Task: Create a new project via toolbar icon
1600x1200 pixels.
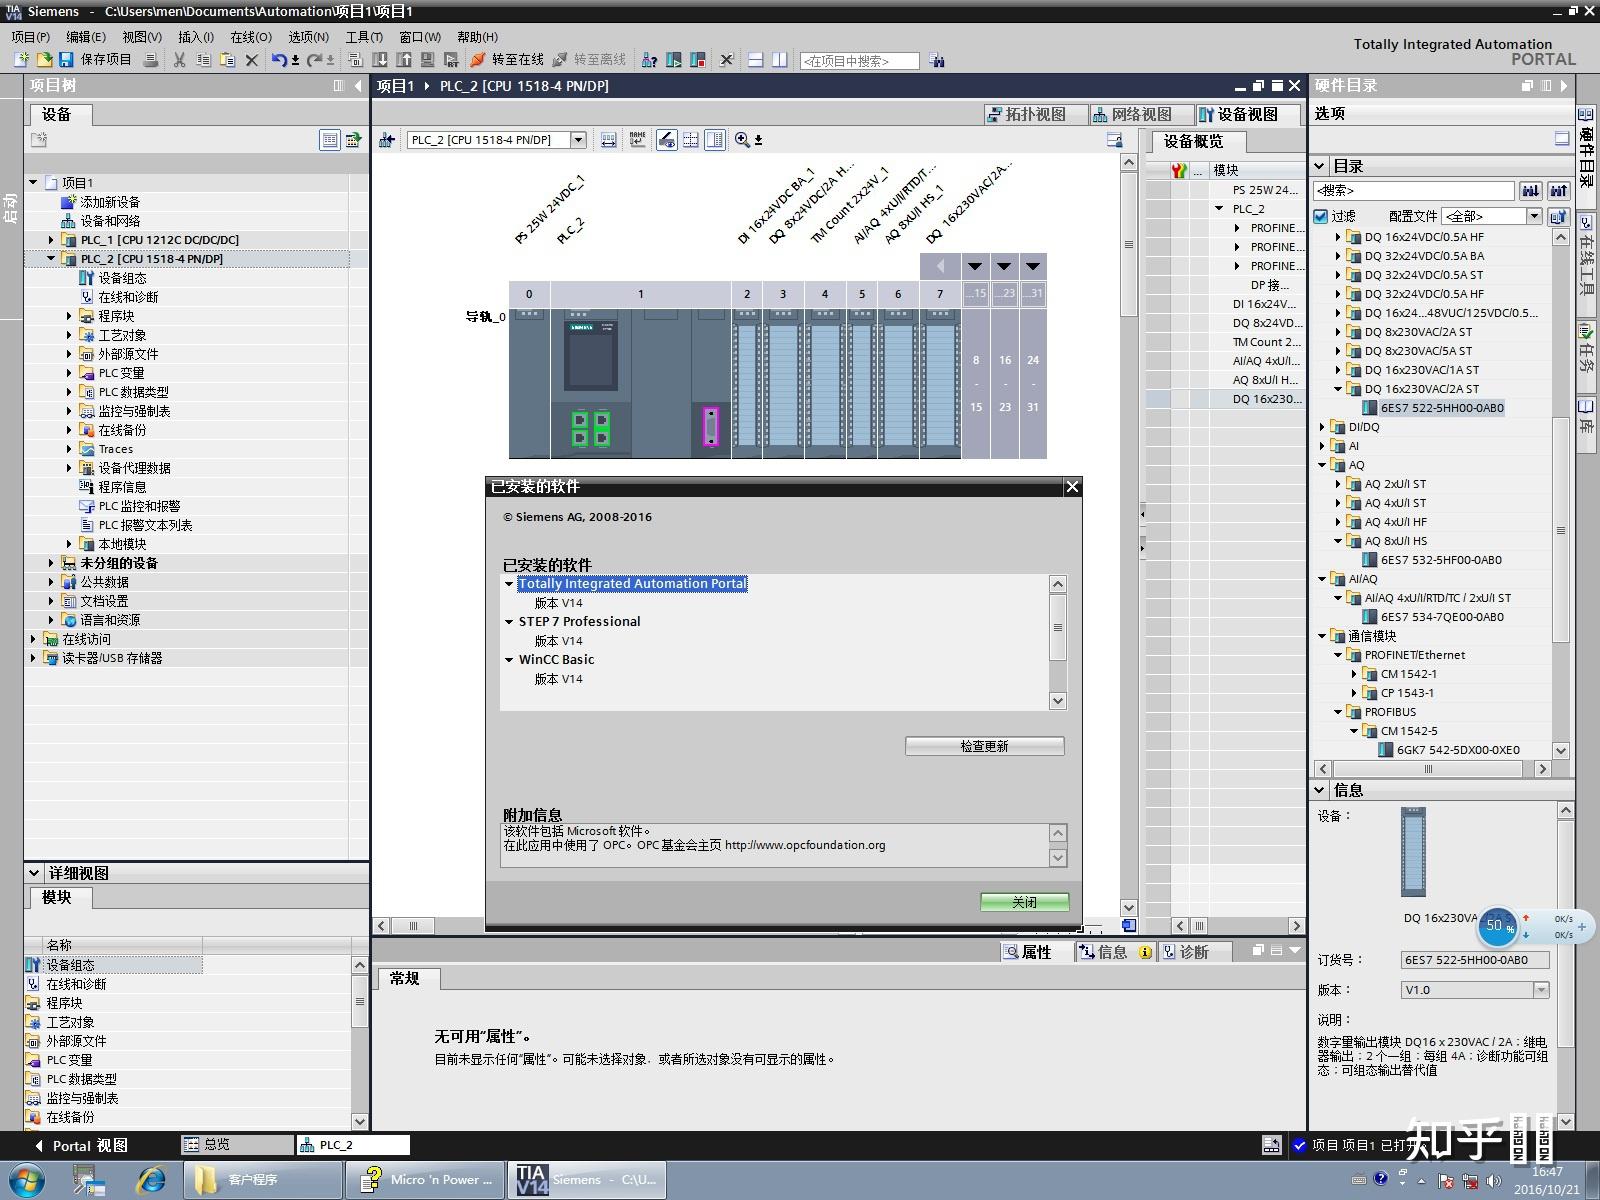Action: tap(21, 60)
